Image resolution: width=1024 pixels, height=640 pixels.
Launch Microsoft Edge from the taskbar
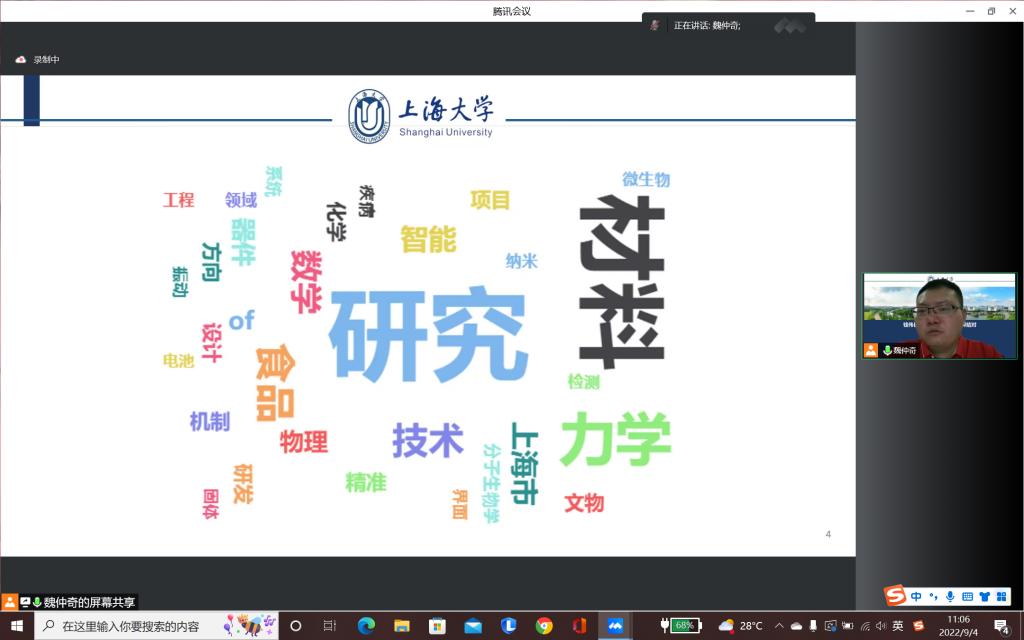366,626
